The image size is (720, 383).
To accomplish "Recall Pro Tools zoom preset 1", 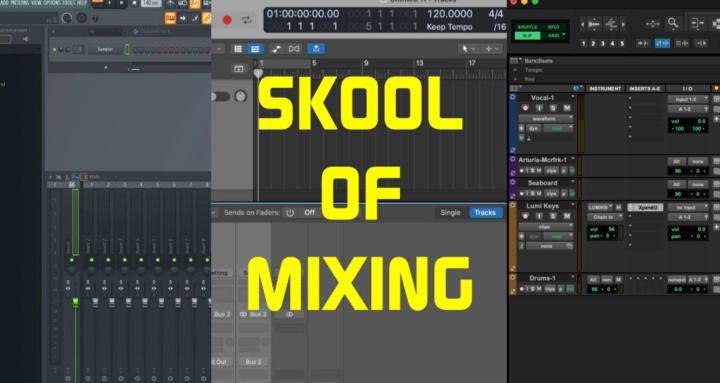I will click(x=583, y=44).
